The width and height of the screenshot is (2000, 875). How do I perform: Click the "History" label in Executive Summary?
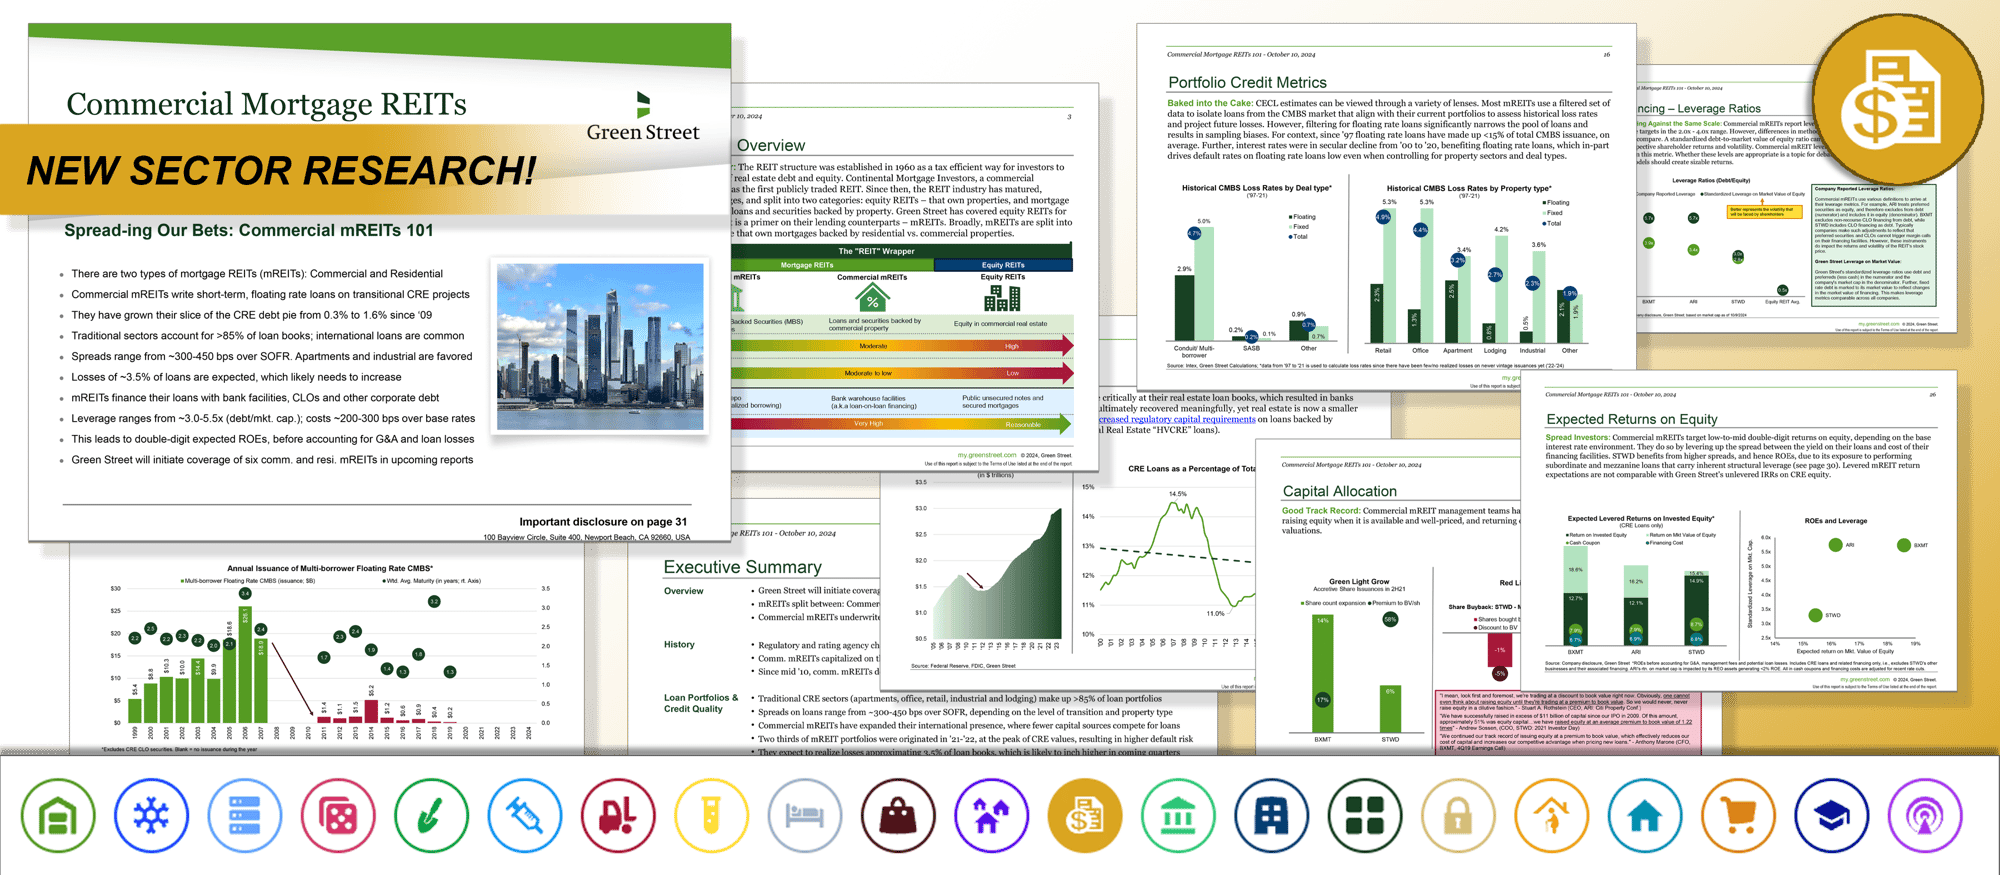[679, 645]
